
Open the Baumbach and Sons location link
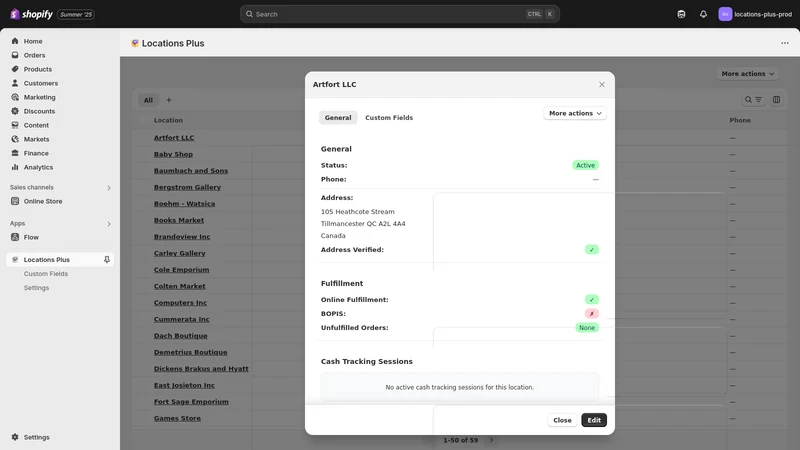(191, 171)
